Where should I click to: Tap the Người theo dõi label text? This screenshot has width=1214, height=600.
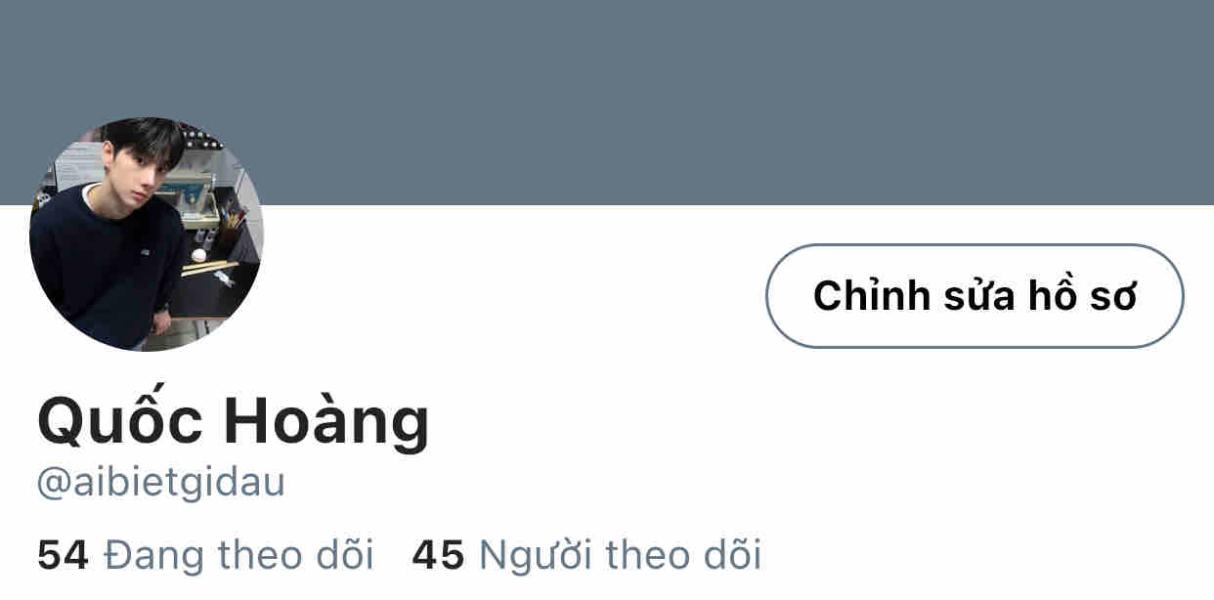[621, 555]
